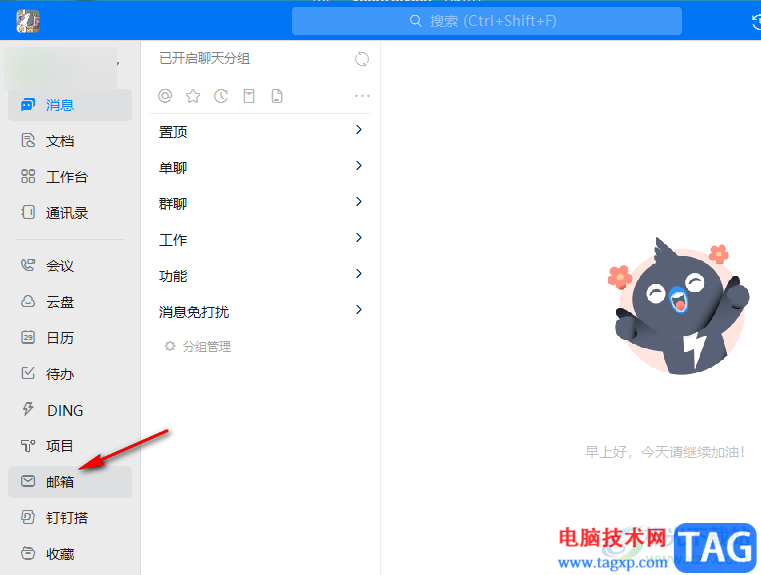761x575 pixels.
Task: Open the DING section
Action: tap(70, 410)
